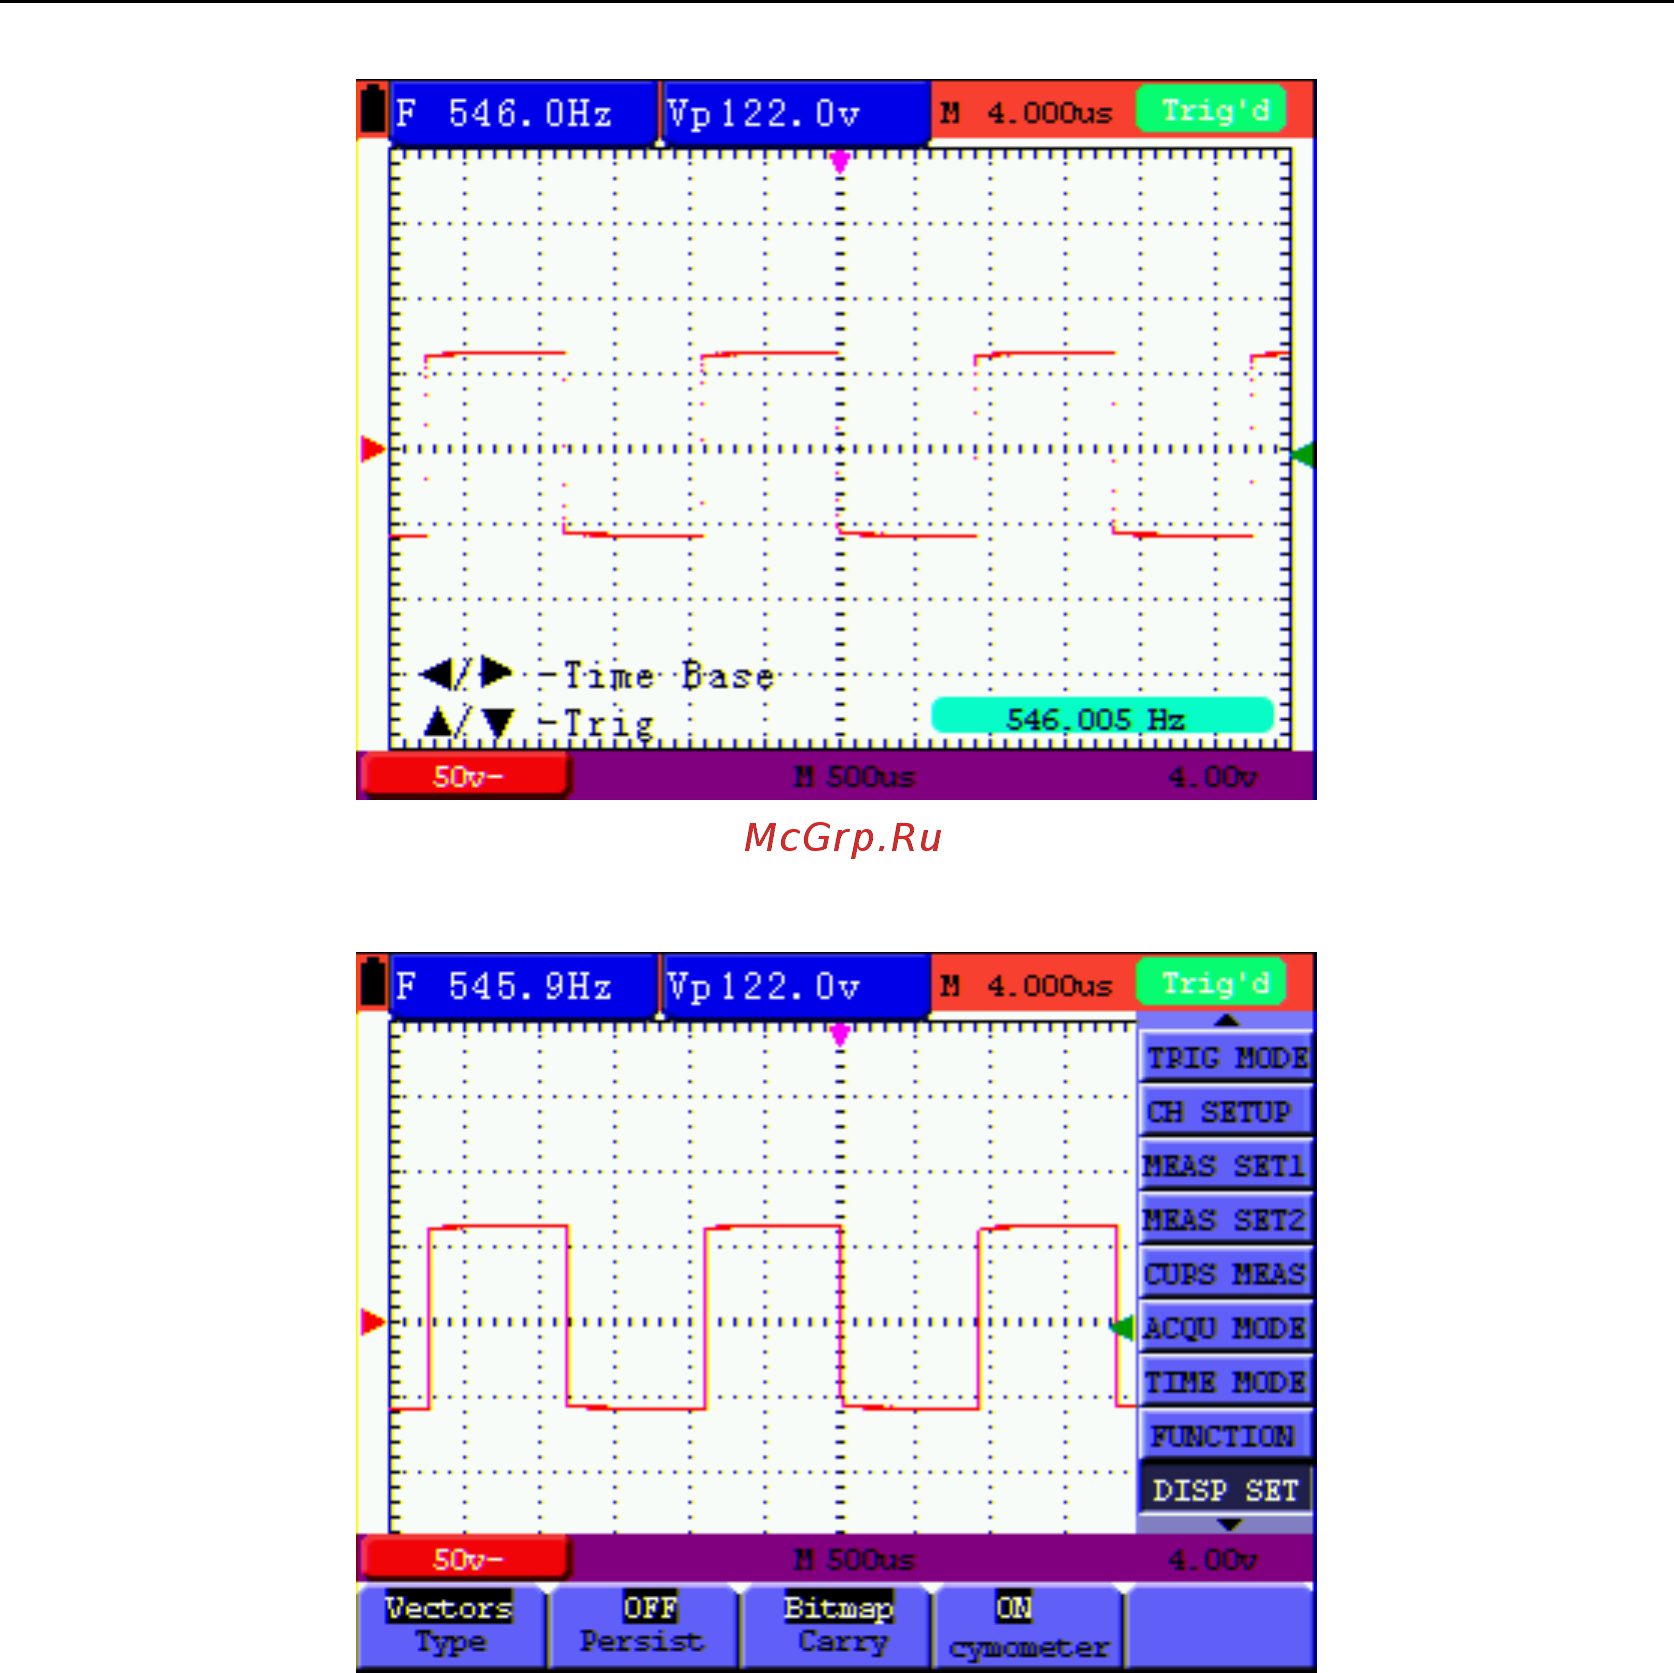Click green trigger level marker in upper screen
1674x1673 pixels.
pos(1304,455)
